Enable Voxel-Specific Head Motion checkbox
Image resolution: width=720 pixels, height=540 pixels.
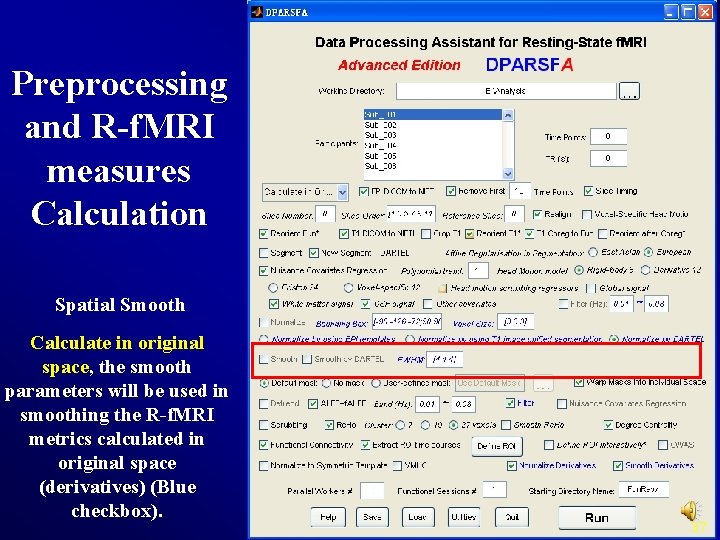pyautogui.click(x=586, y=214)
